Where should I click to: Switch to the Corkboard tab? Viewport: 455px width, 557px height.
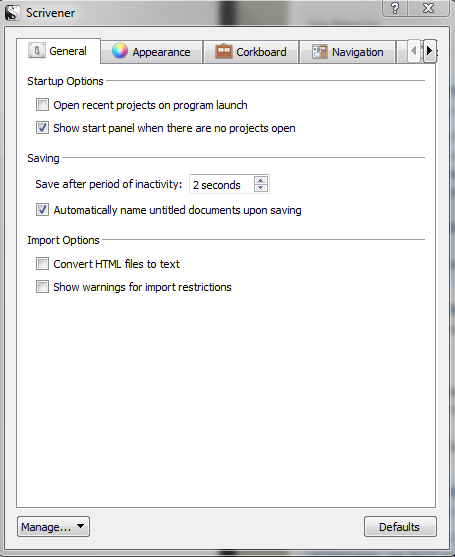click(x=251, y=52)
